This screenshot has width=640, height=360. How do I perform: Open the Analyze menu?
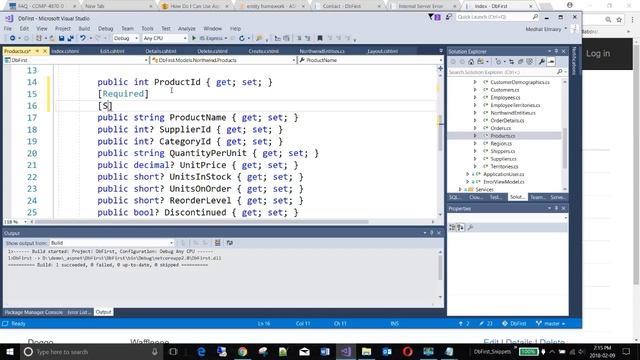(187, 29)
